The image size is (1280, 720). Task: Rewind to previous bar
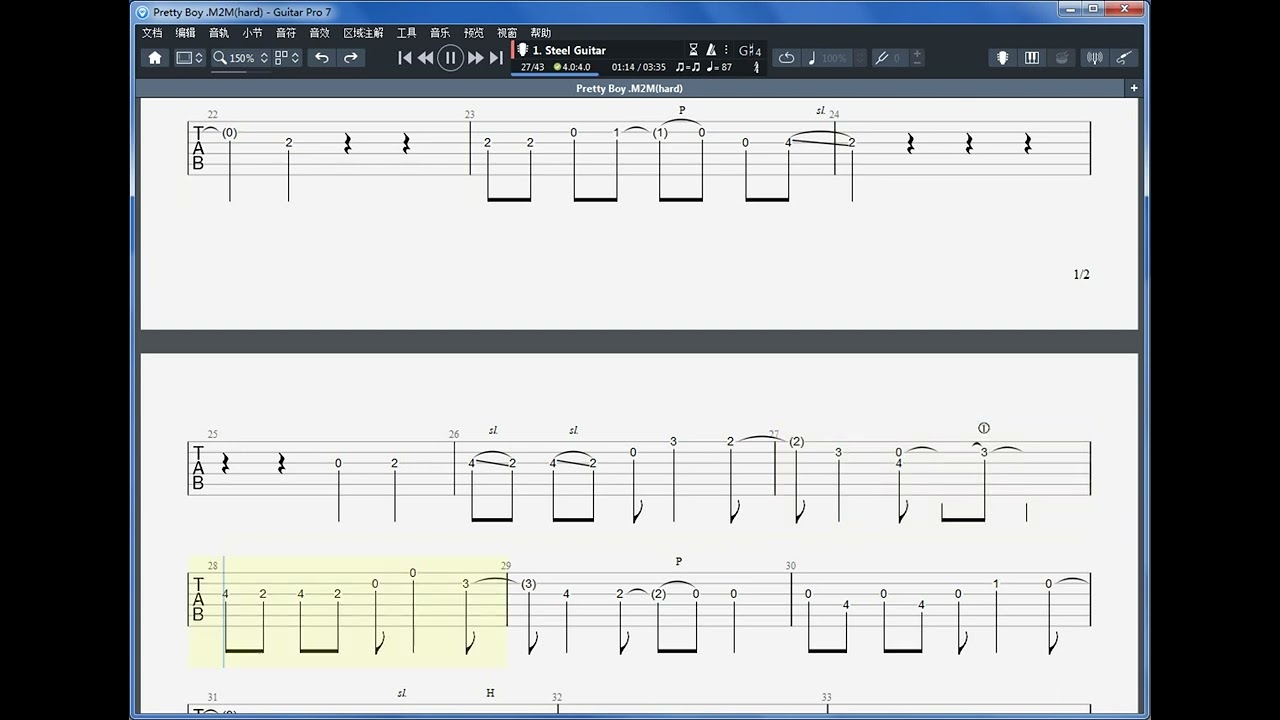(x=426, y=58)
